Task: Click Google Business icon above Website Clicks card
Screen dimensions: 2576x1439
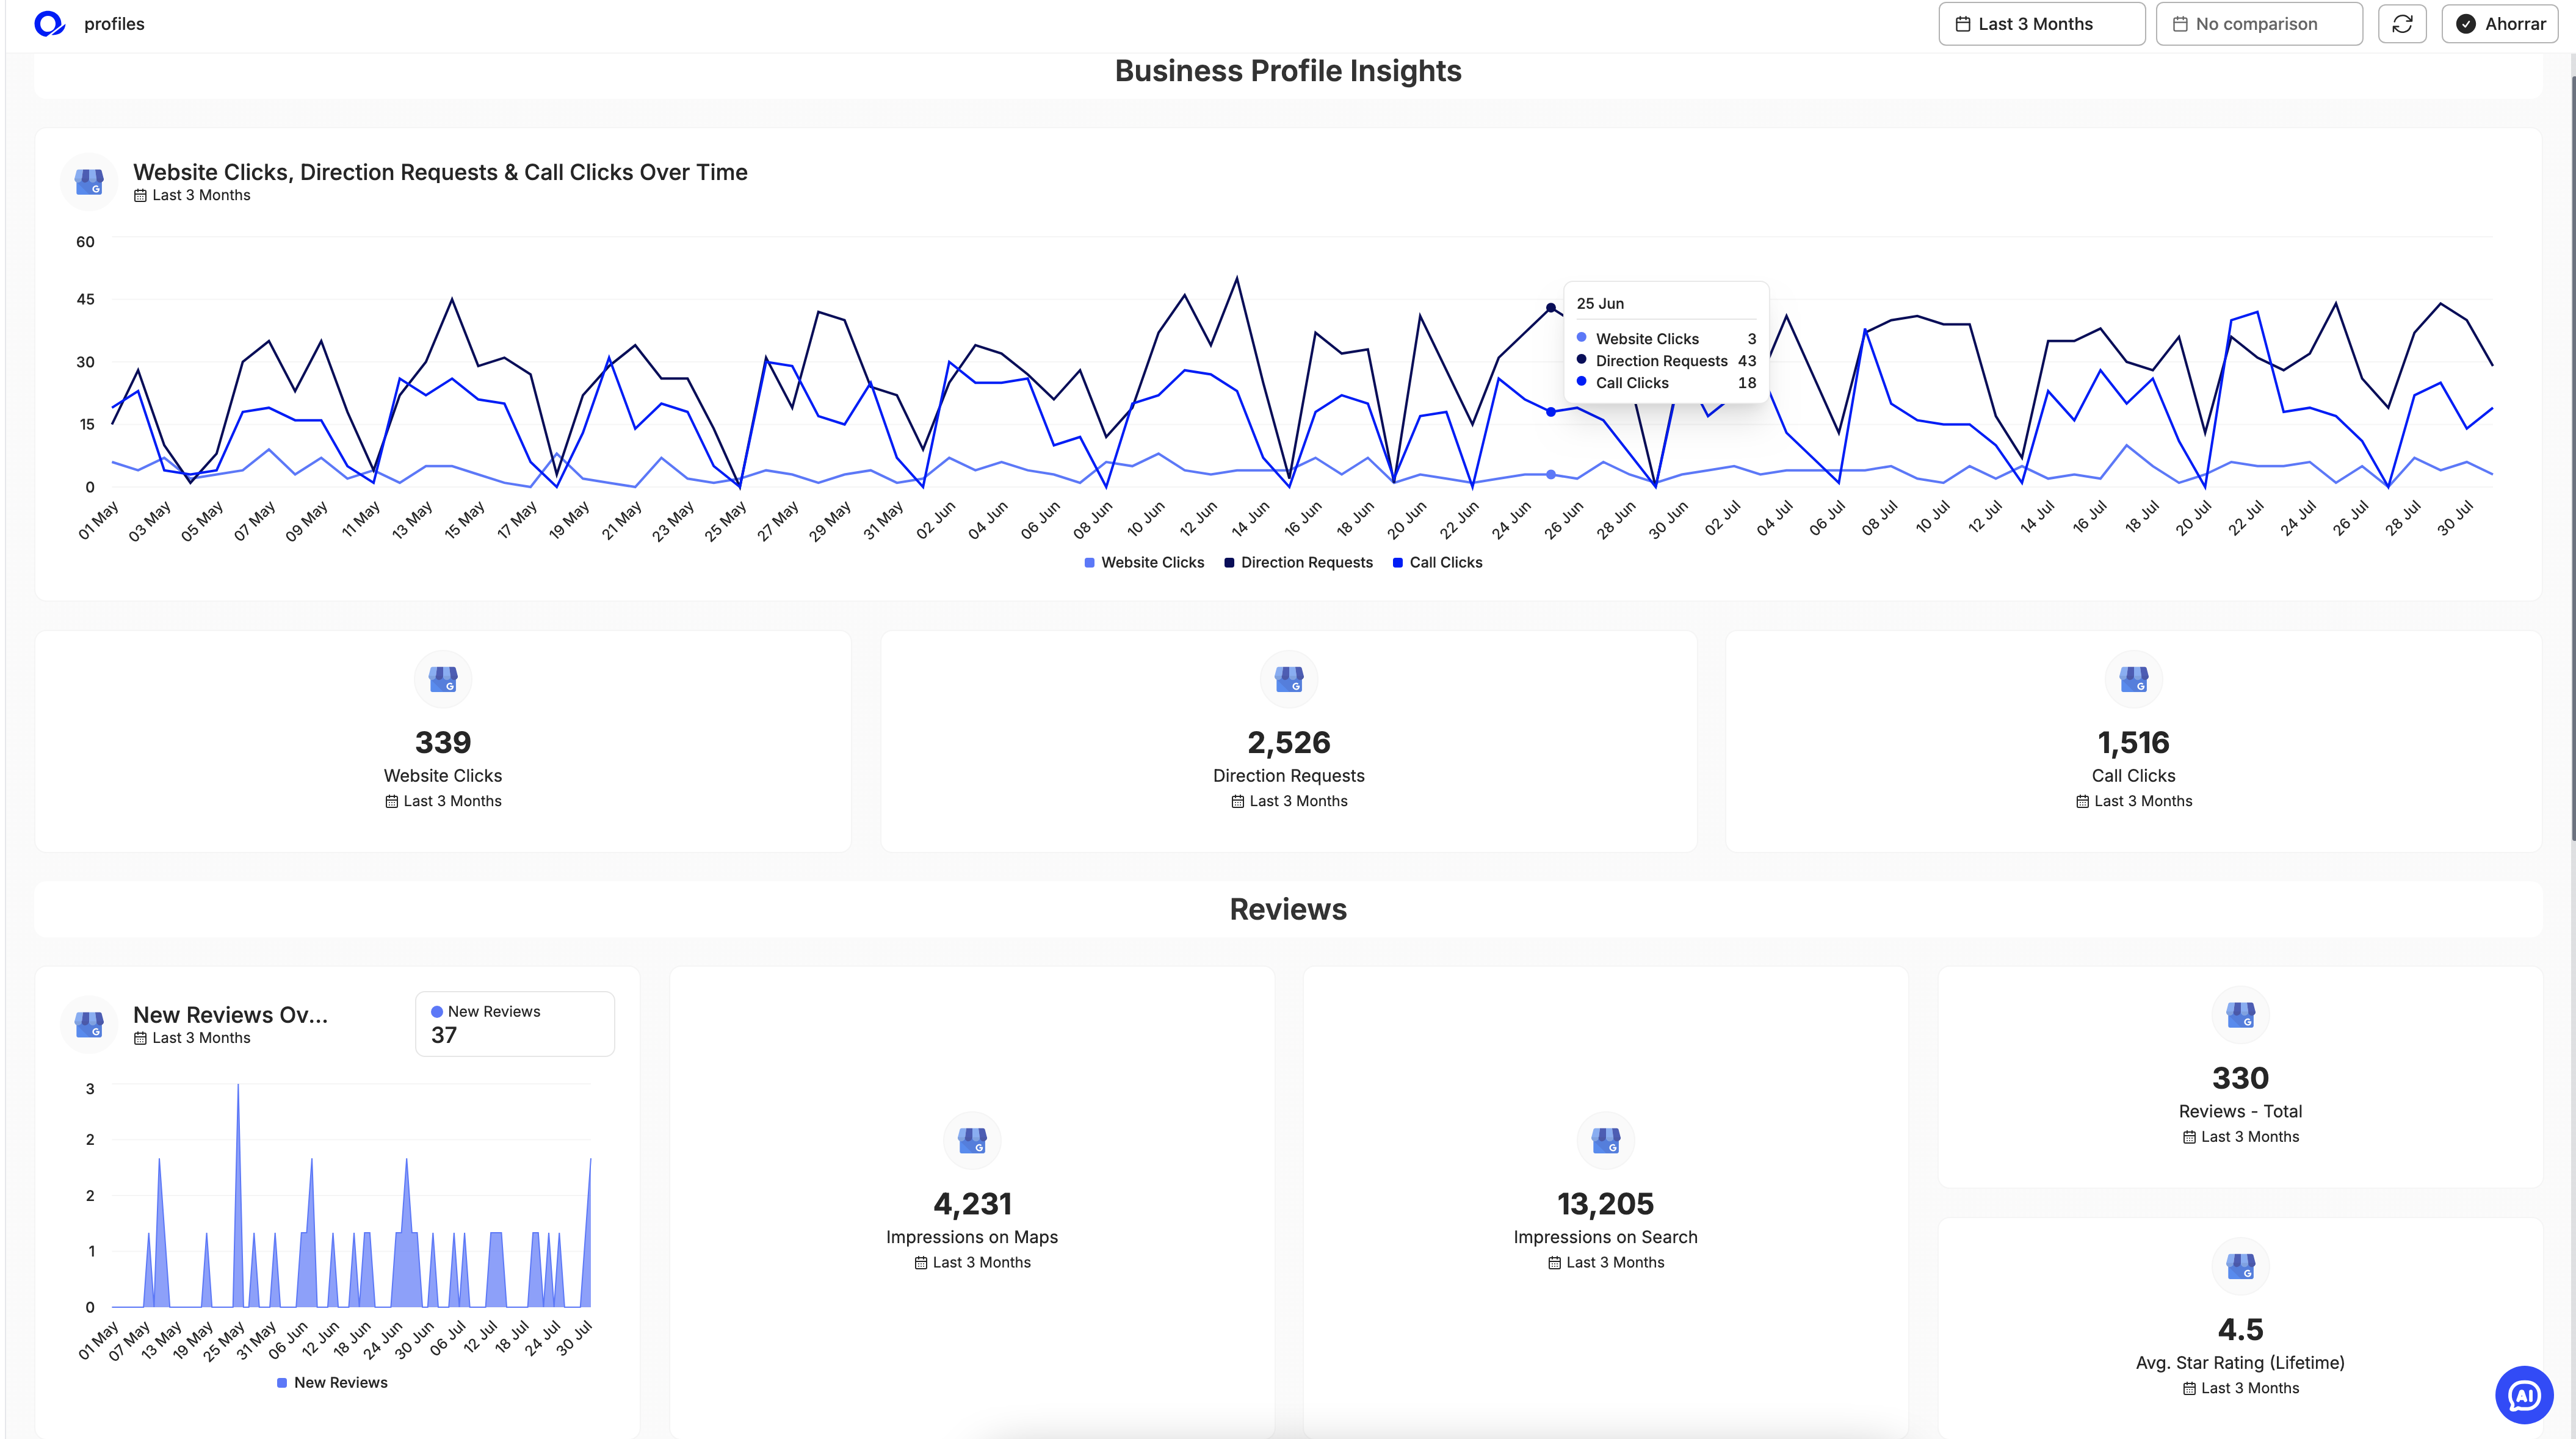Action: point(443,679)
